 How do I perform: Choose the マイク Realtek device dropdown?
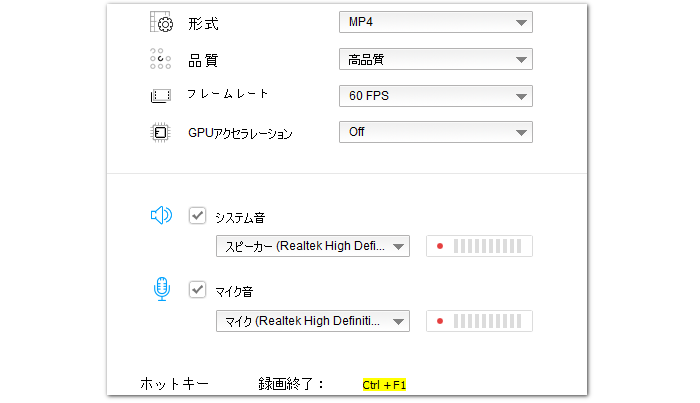click(312, 321)
